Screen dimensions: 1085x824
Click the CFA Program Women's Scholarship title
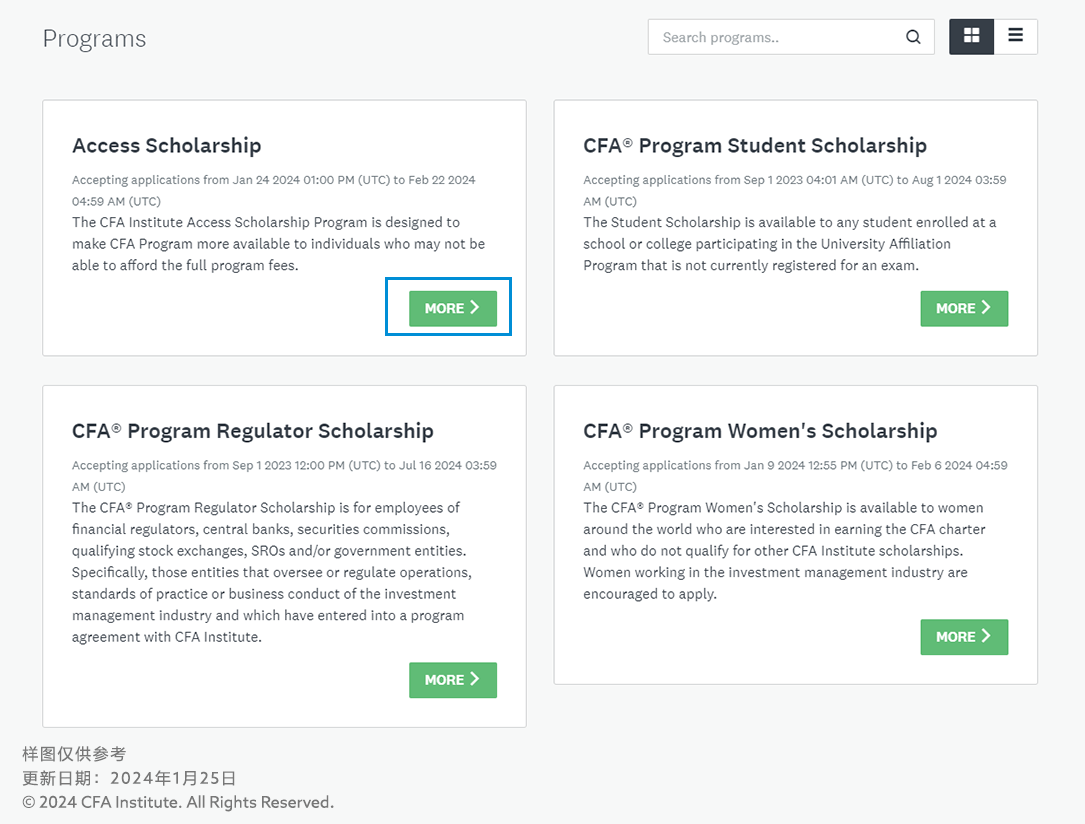pyautogui.click(x=760, y=431)
